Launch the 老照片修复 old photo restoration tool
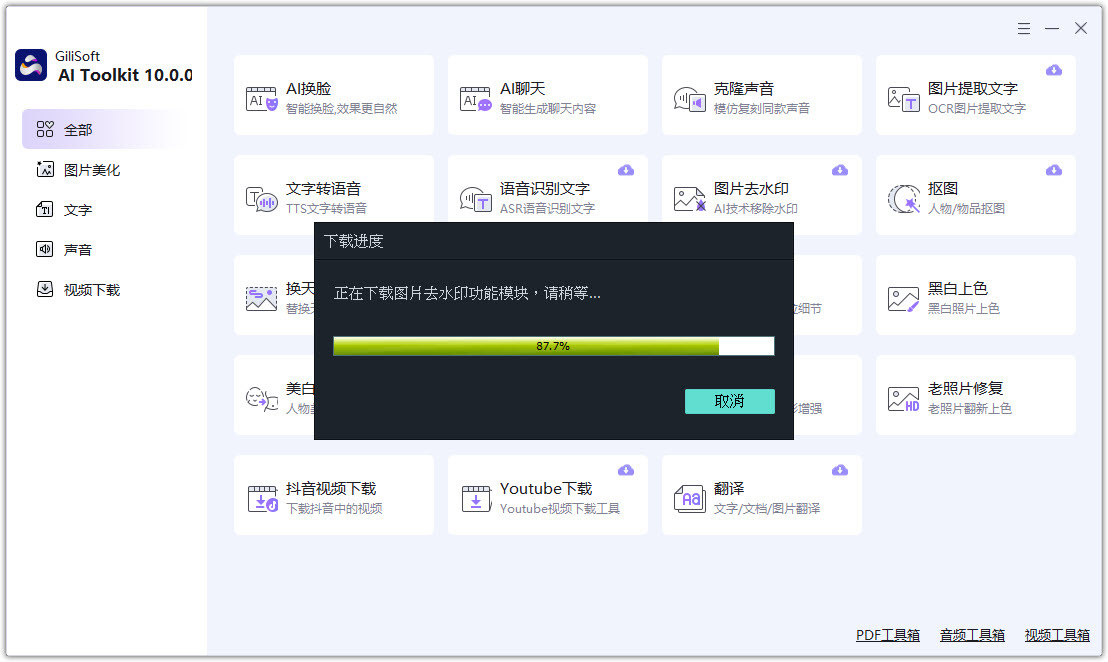Screen dimensions: 1108x662 point(975,395)
